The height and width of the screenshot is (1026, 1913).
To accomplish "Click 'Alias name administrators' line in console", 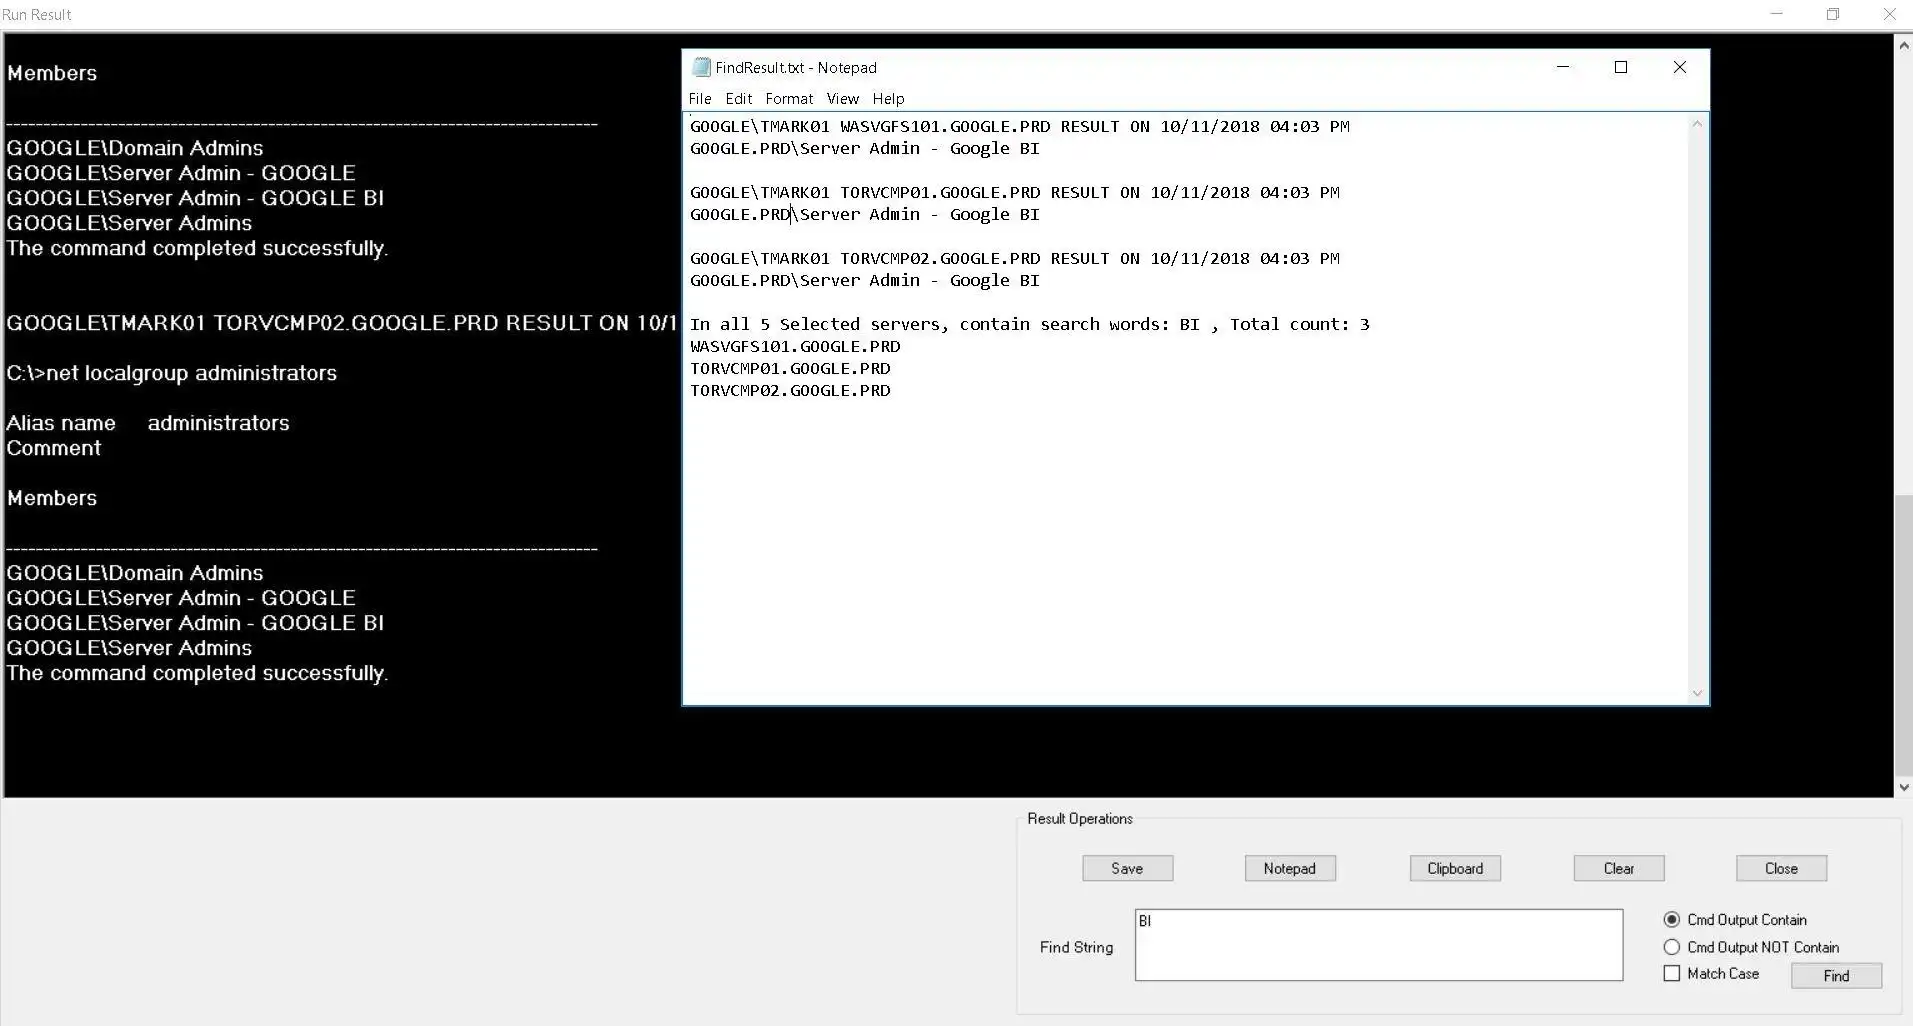I will tap(148, 423).
